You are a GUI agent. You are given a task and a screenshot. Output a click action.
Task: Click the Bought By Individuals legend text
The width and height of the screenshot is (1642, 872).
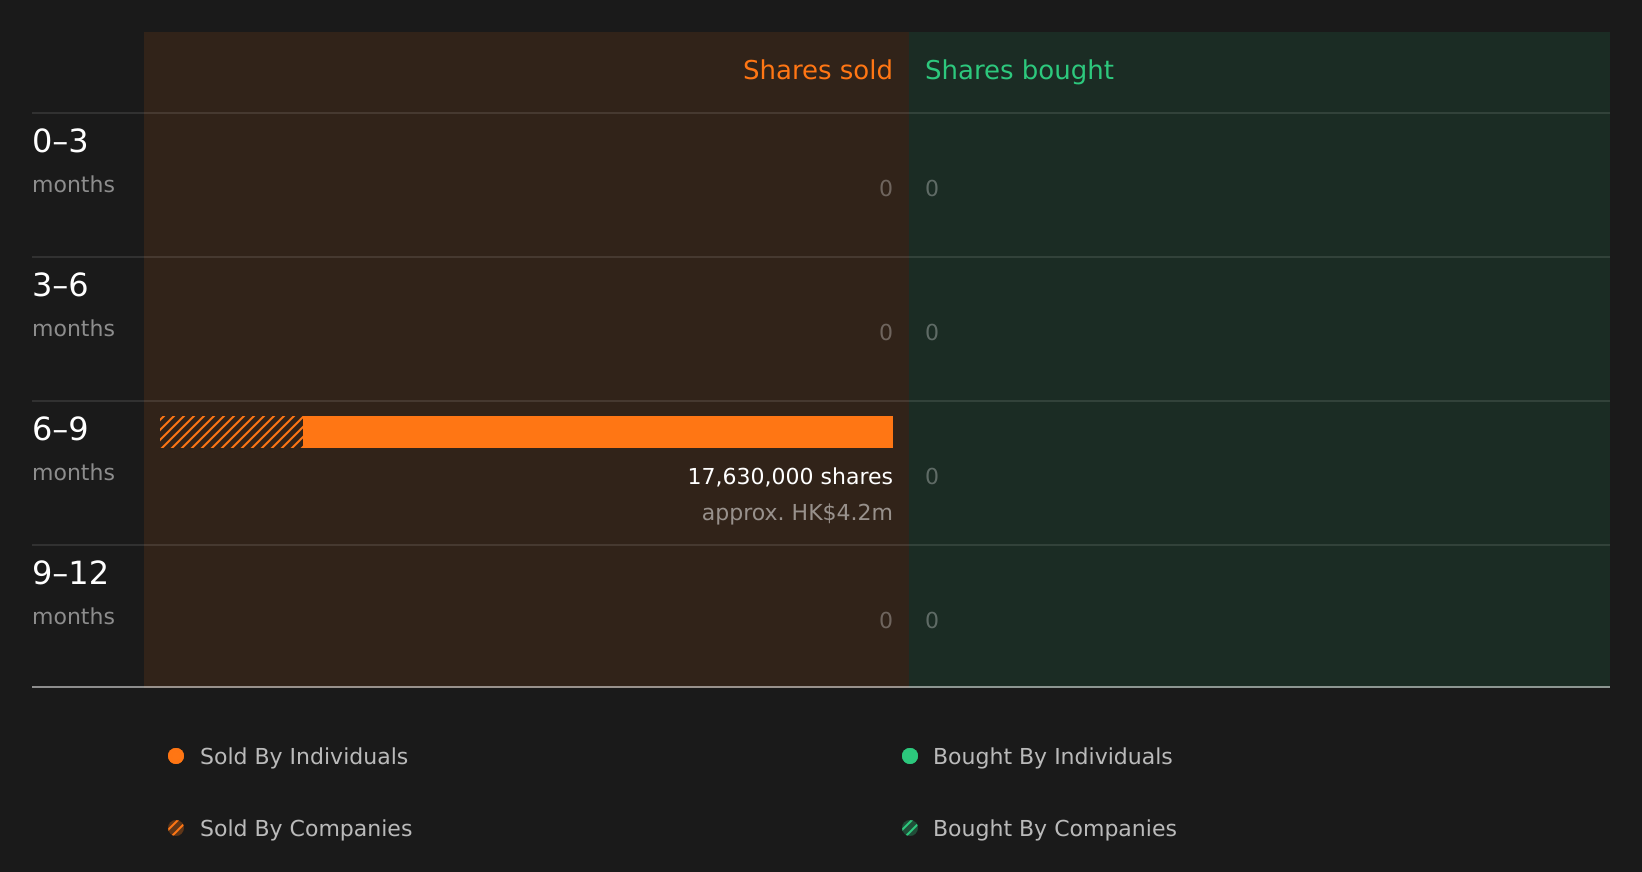(x=1052, y=757)
